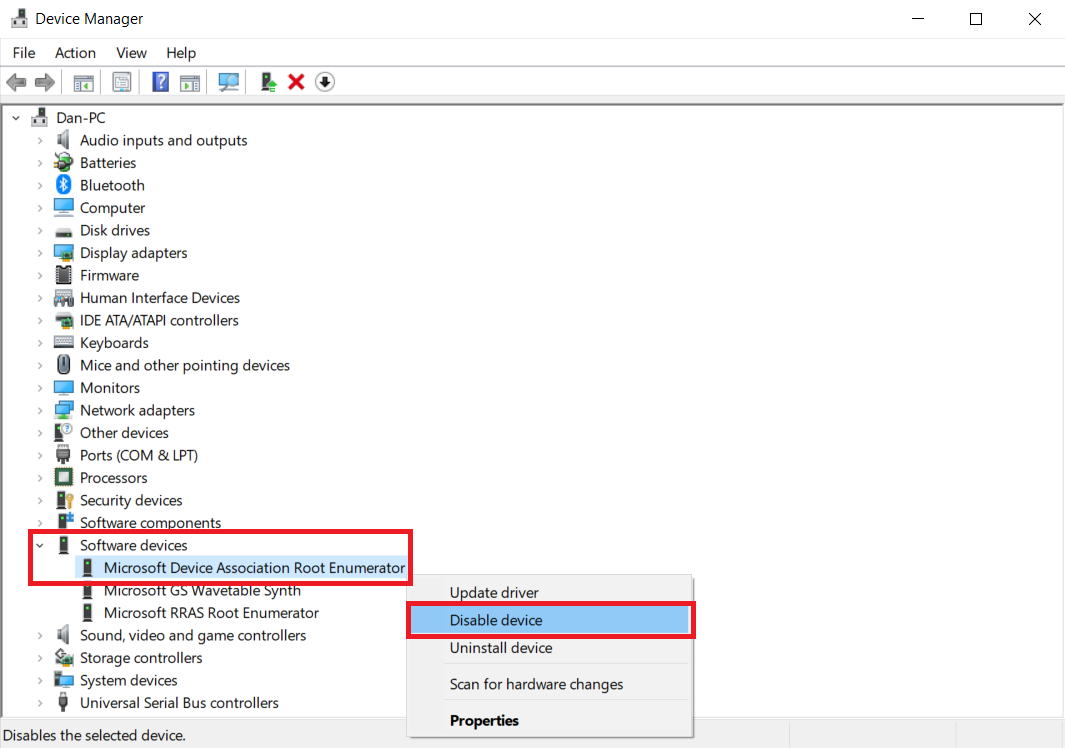Click the Device Manager title bar icon
1065x748 pixels.
click(19, 18)
